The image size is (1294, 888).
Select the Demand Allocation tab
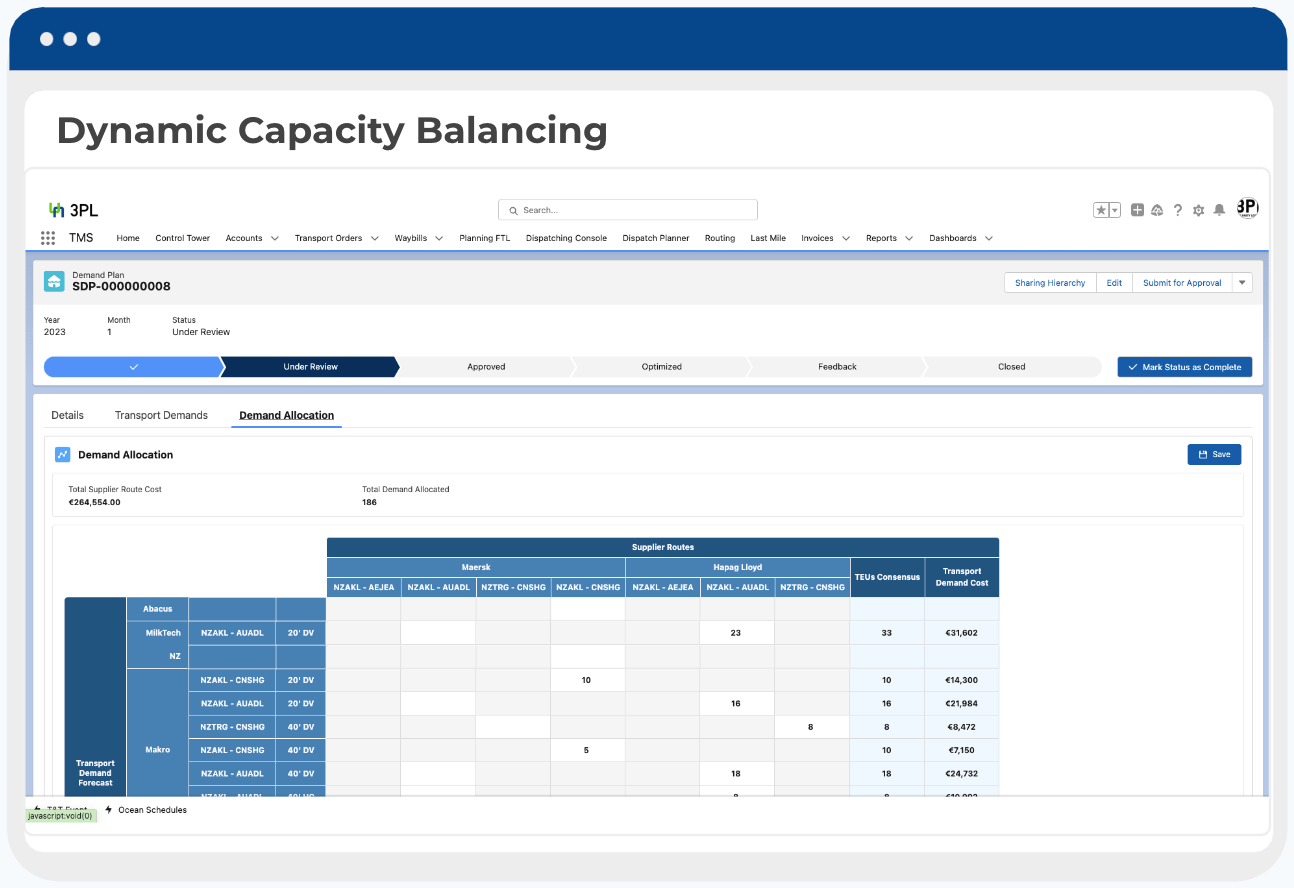[x=287, y=415]
